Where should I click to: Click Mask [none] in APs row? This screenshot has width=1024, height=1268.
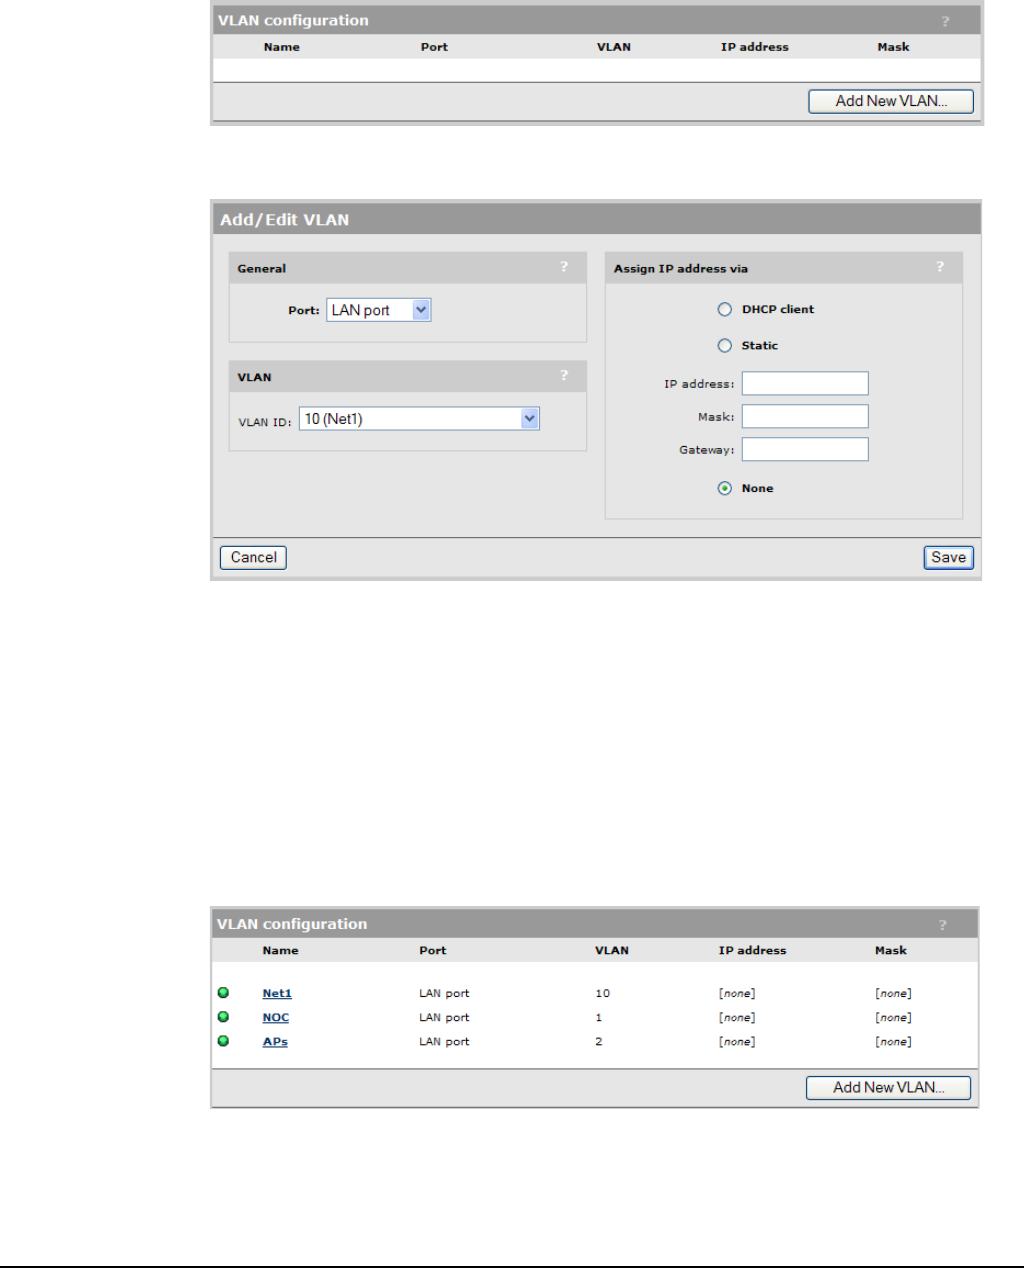(893, 1042)
